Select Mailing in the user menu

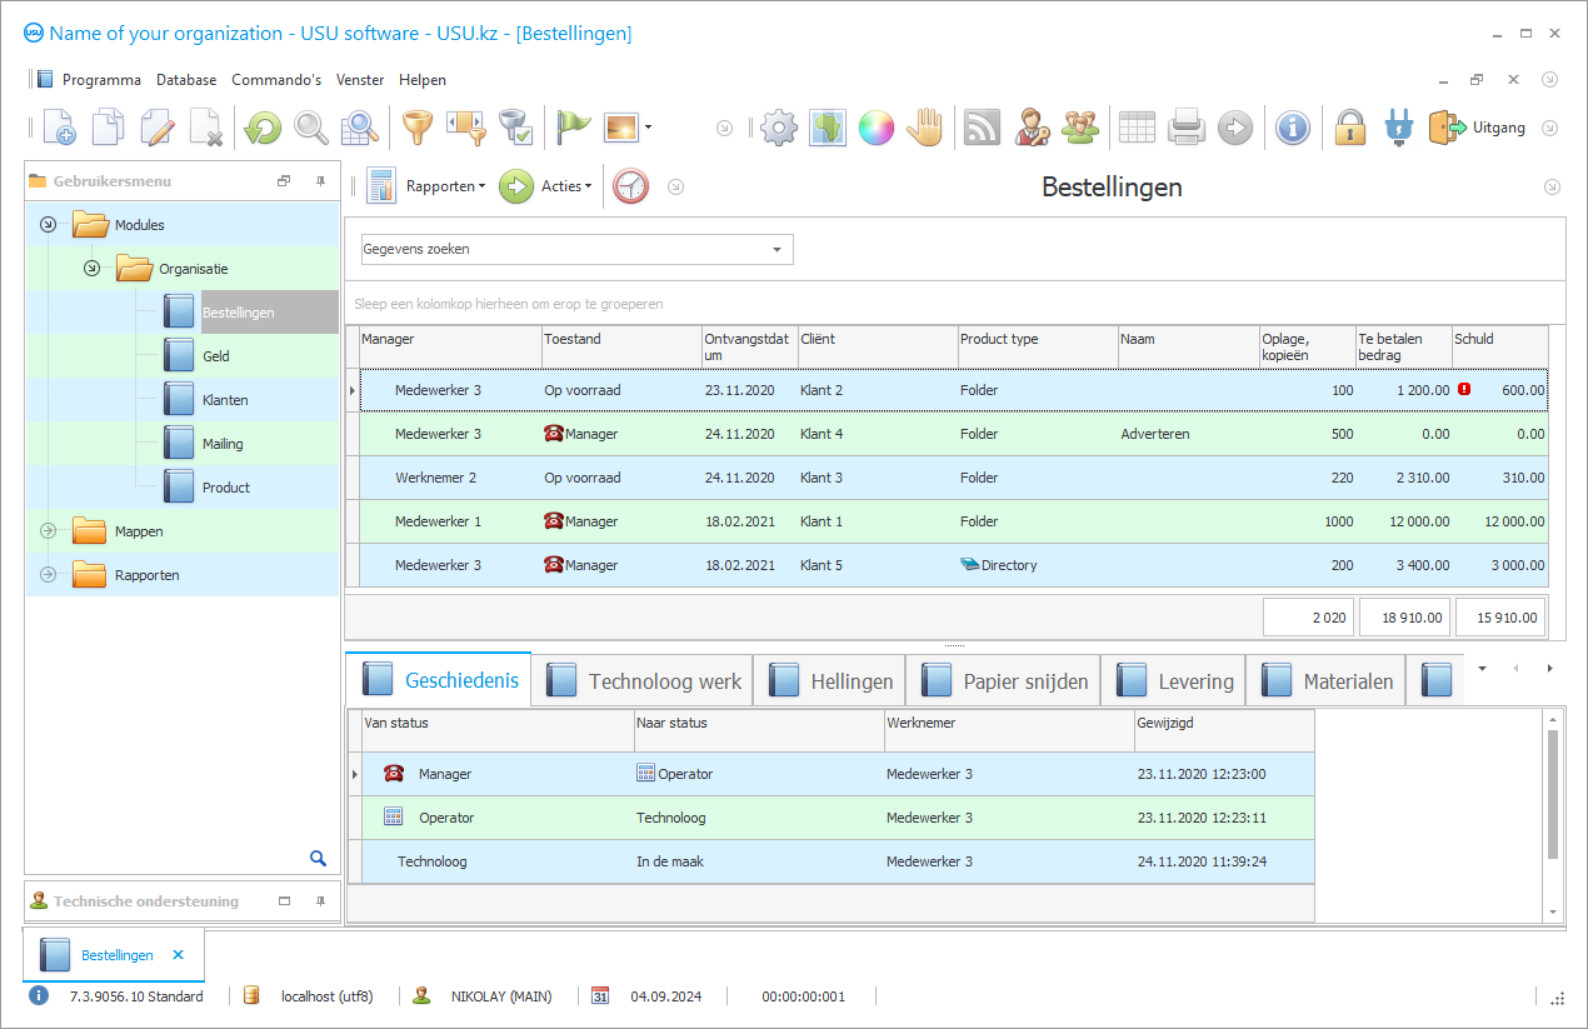222,444
